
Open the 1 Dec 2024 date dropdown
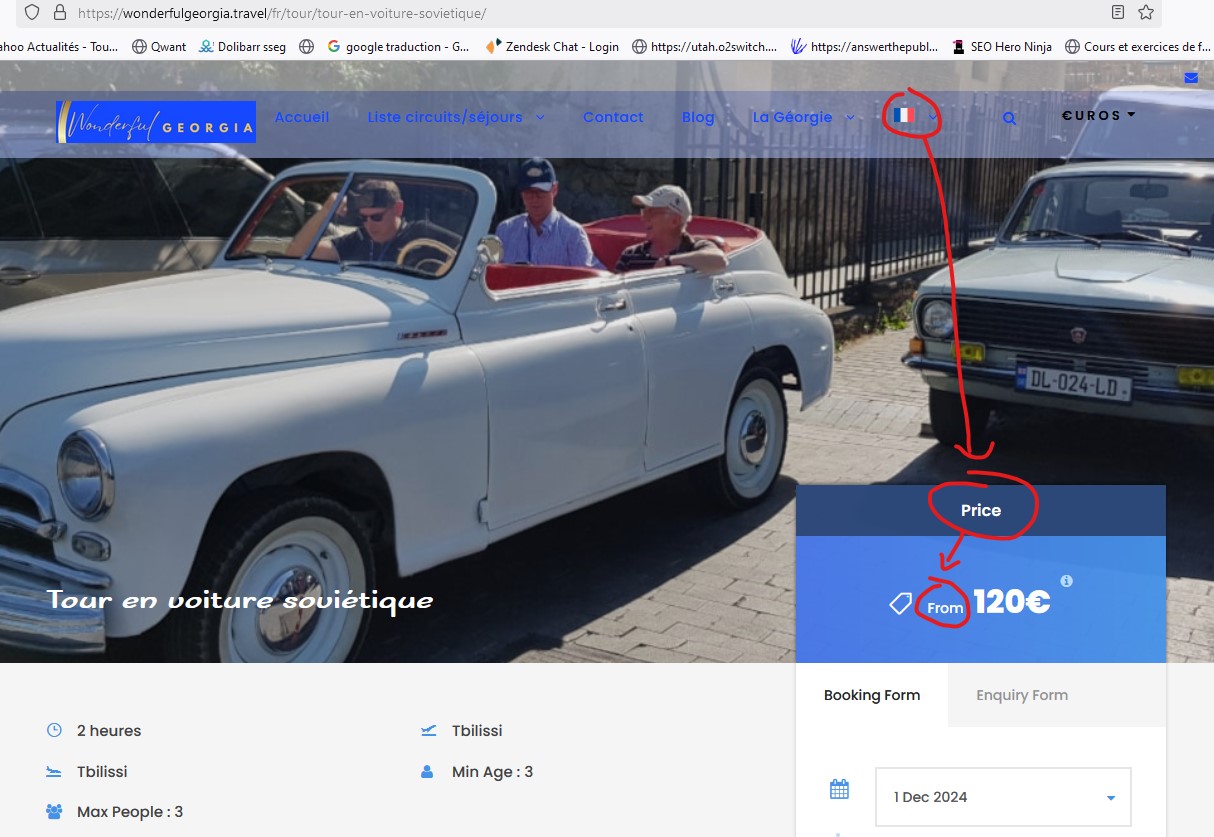1003,797
